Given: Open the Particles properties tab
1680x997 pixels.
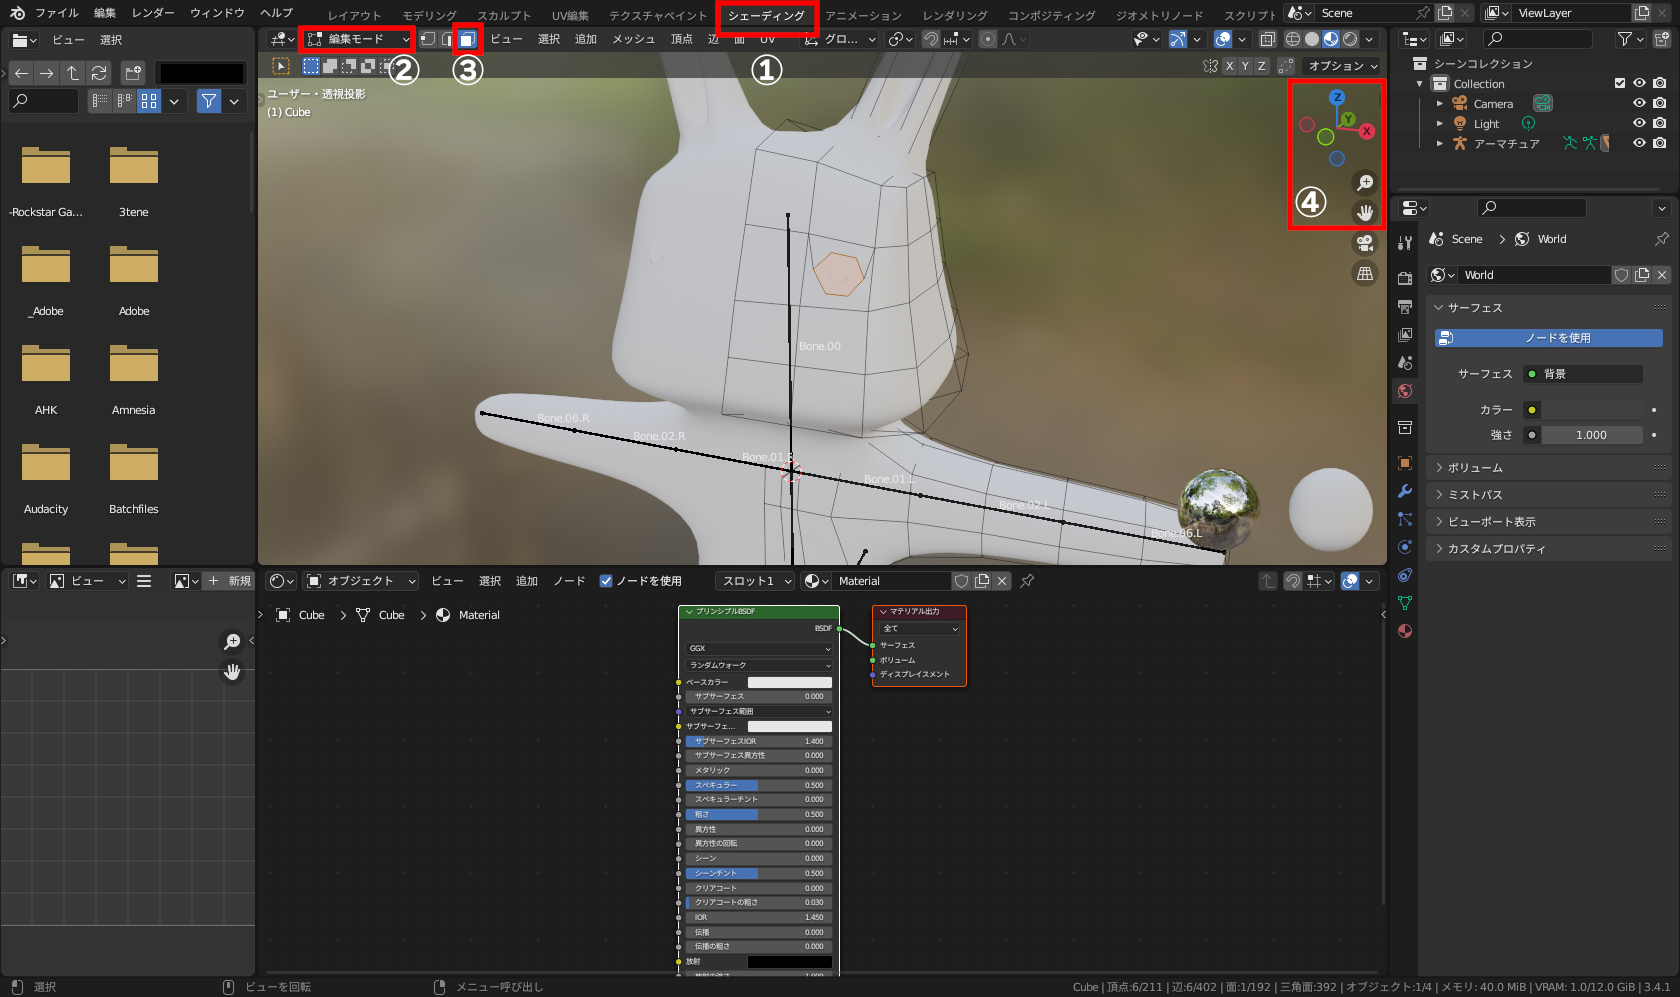Looking at the screenshot, I should (x=1405, y=519).
